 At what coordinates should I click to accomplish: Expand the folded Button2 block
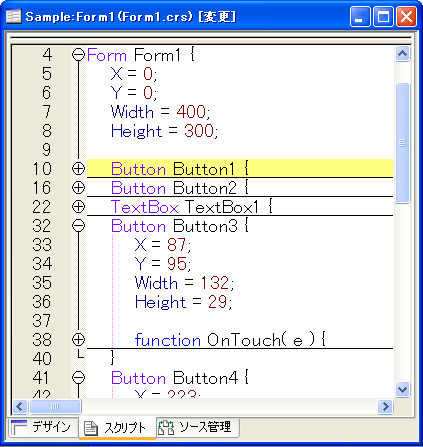(x=79, y=188)
